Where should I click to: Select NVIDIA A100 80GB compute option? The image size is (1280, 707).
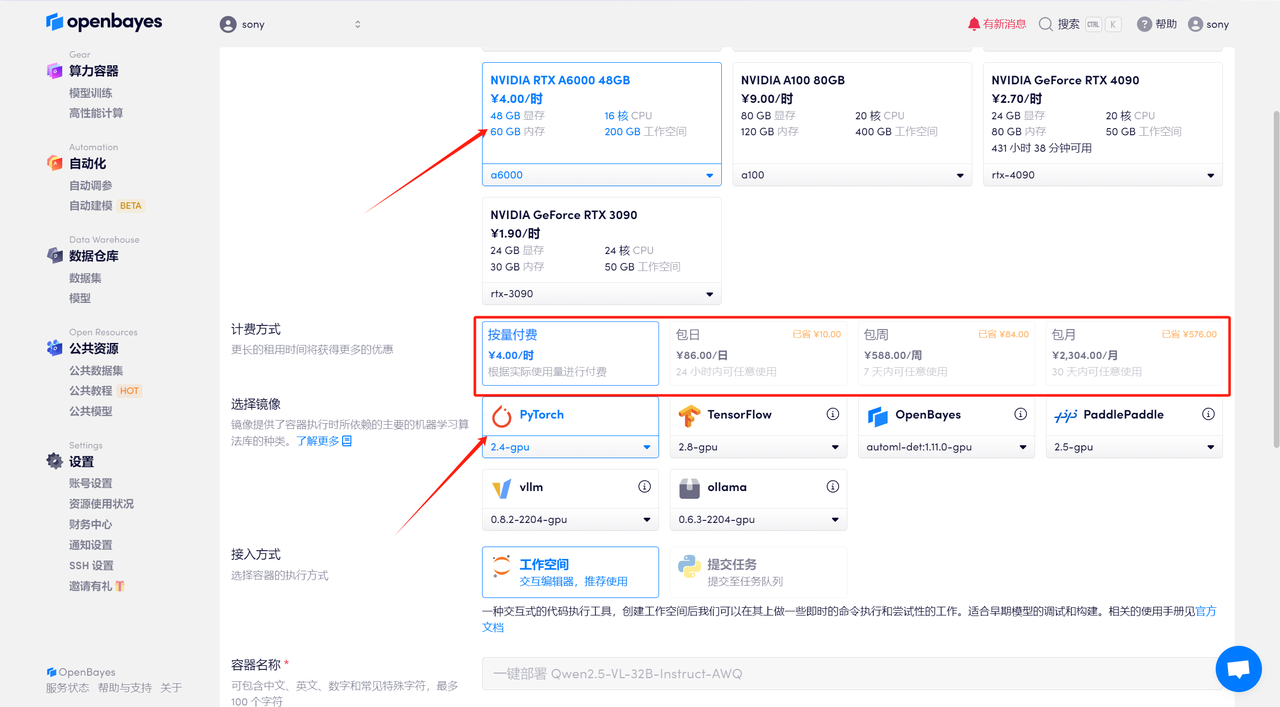852,124
